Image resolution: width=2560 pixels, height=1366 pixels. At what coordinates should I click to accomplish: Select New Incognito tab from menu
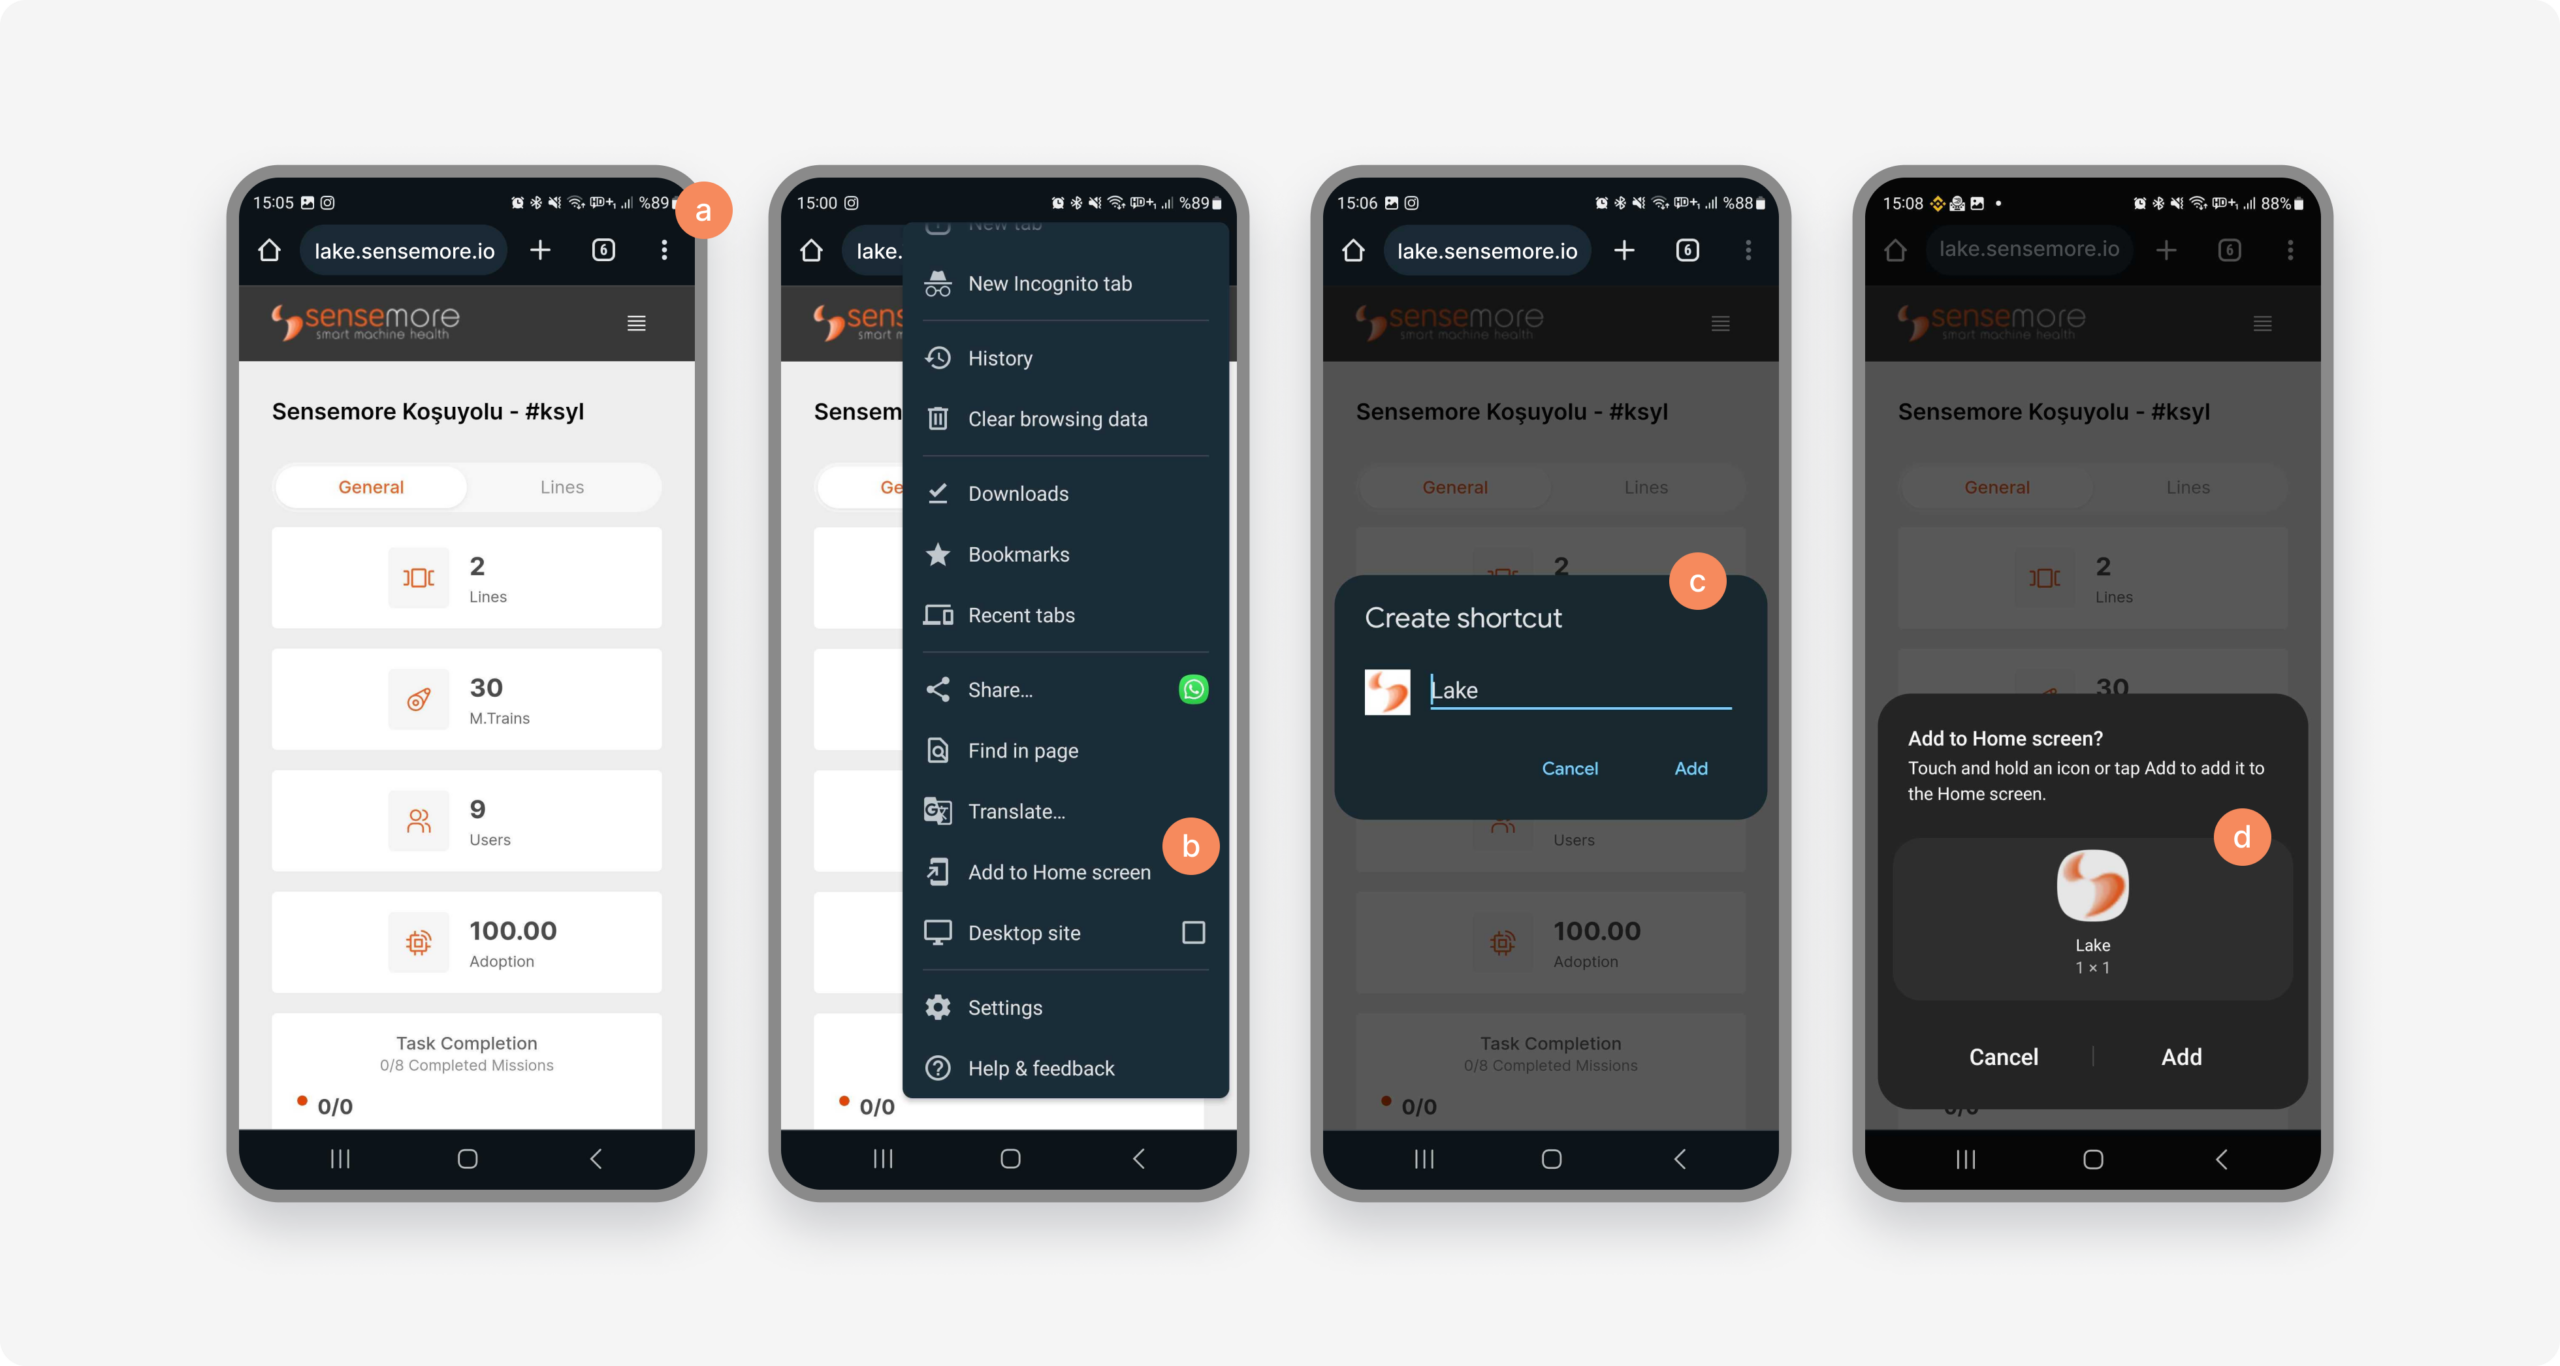tap(1048, 283)
